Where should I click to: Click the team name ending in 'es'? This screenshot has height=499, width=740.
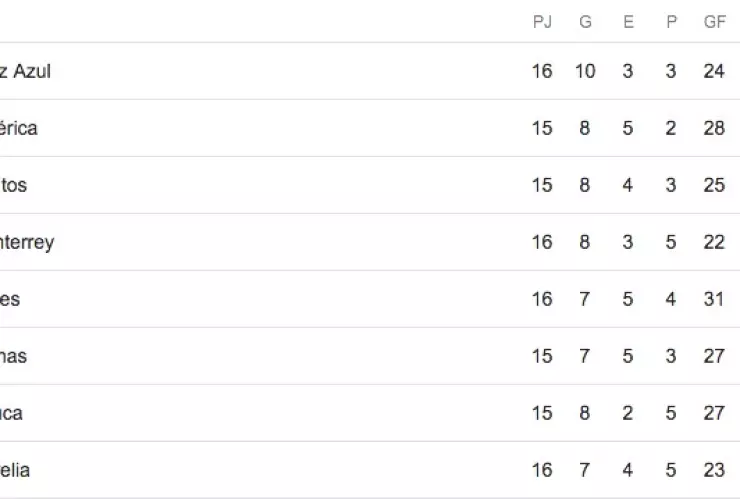[10, 299]
